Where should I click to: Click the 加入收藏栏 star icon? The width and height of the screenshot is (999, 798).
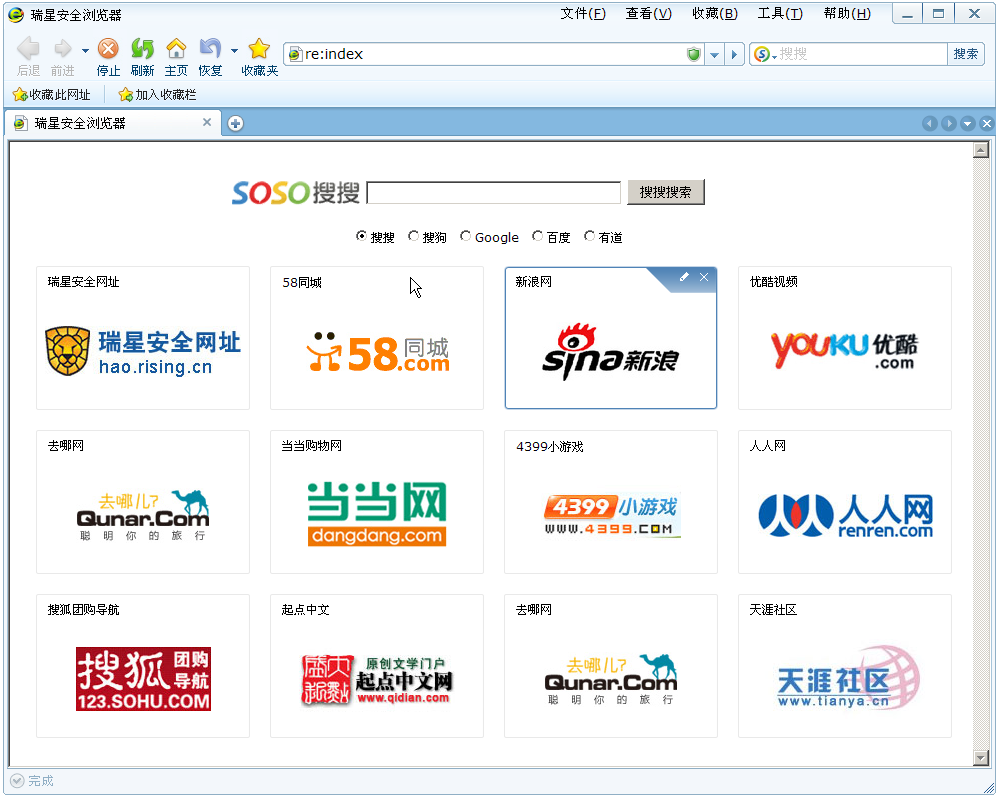[126, 96]
